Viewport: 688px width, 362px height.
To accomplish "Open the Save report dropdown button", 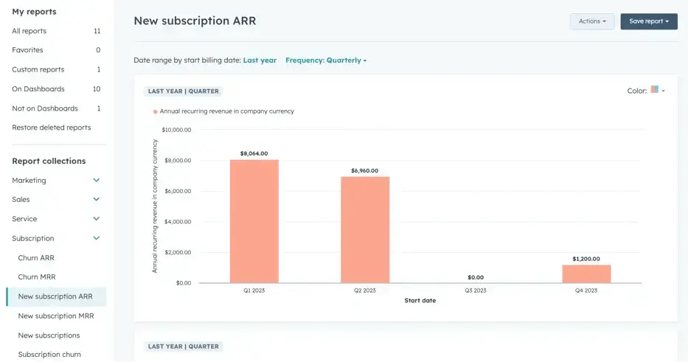I will pos(649,21).
